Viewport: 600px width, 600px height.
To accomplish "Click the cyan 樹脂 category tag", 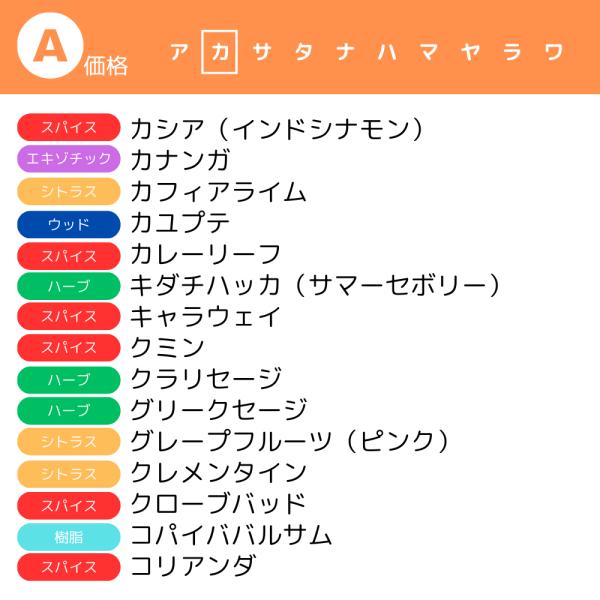I will pyautogui.click(x=69, y=537).
